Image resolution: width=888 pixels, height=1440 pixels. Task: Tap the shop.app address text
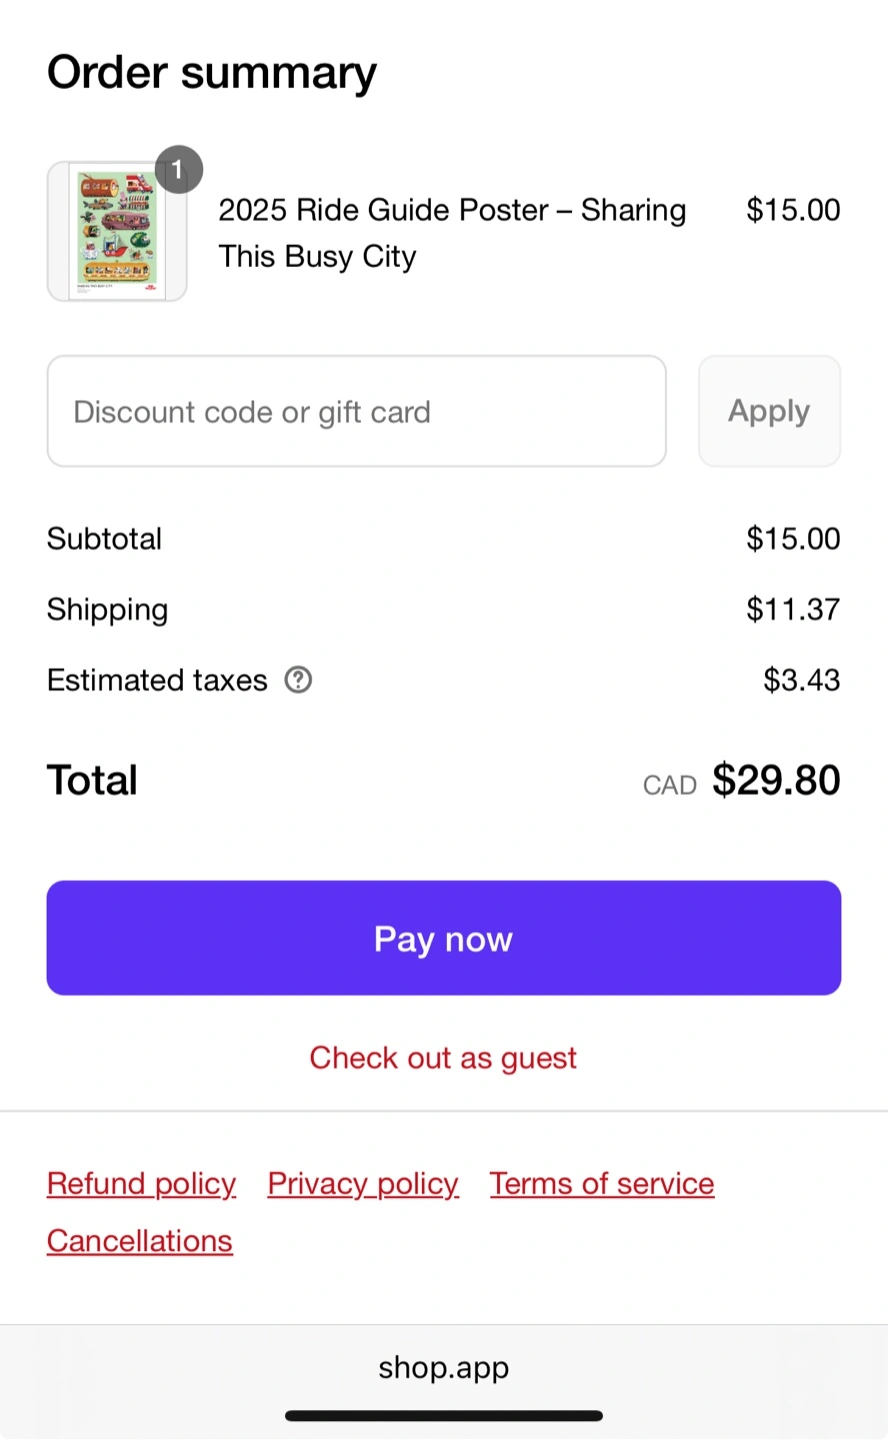coord(444,1367)
